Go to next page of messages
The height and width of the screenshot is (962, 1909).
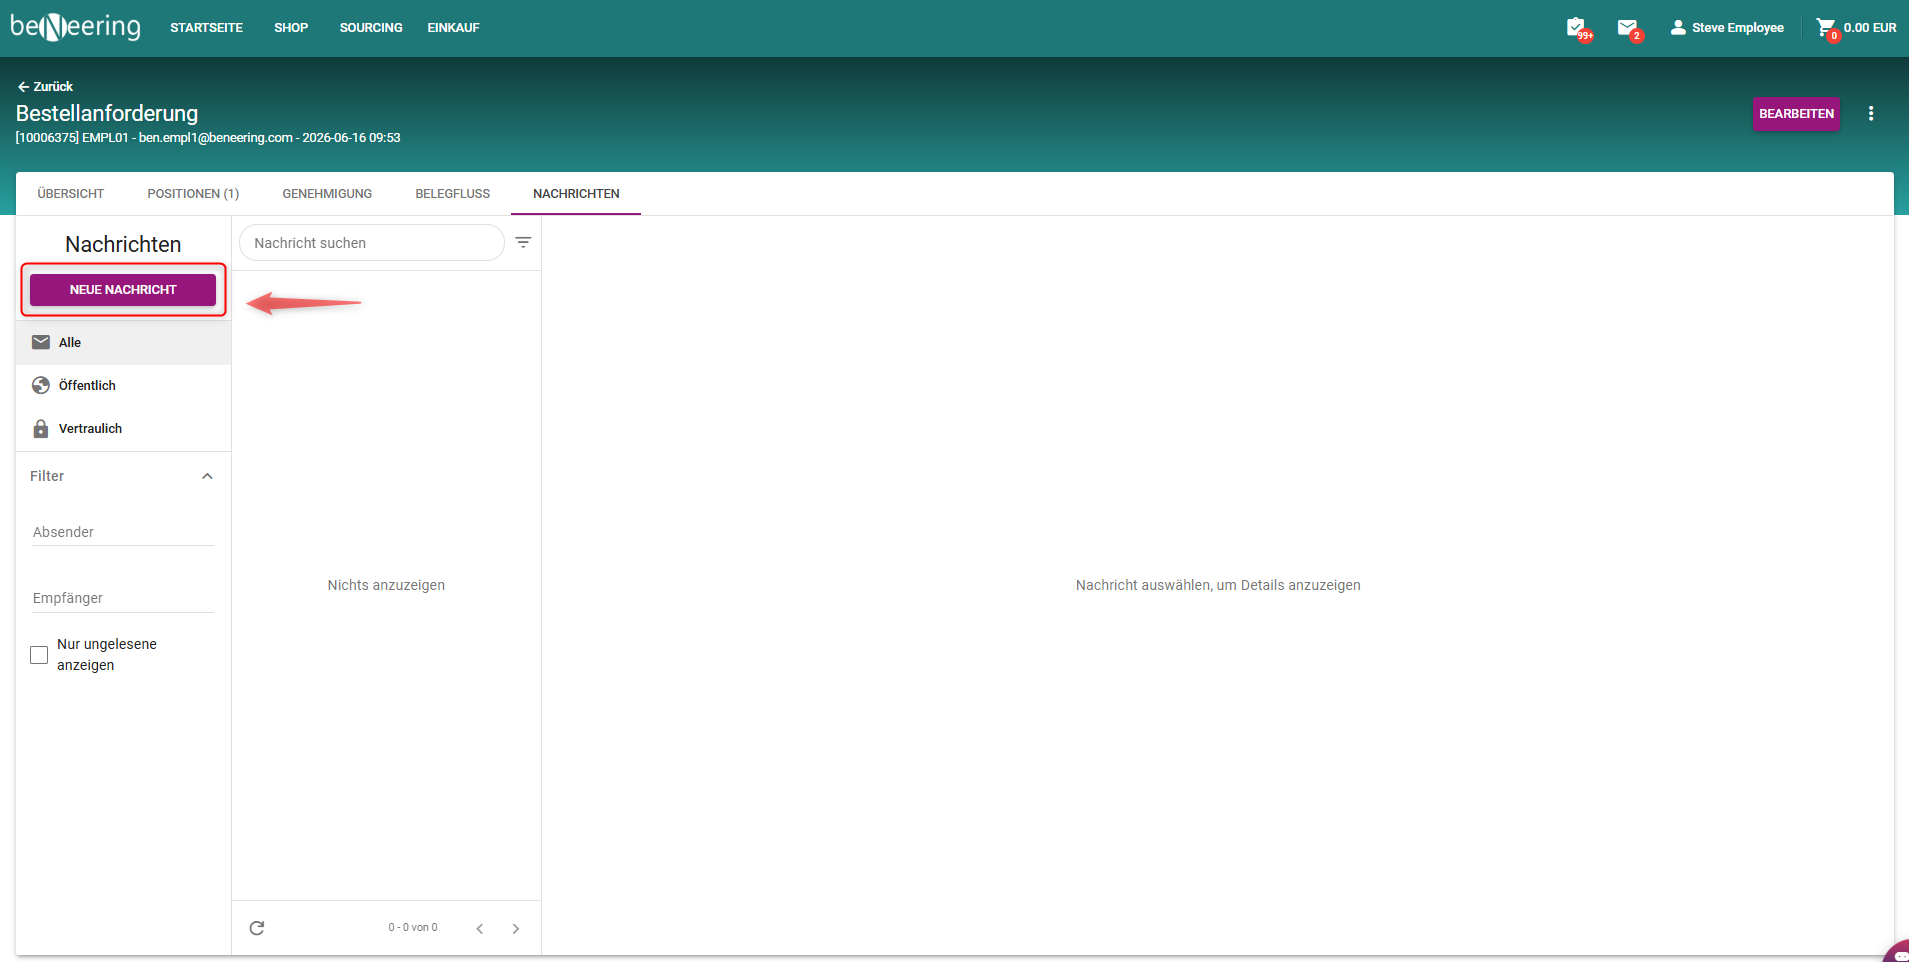click(x=516, y=929)
